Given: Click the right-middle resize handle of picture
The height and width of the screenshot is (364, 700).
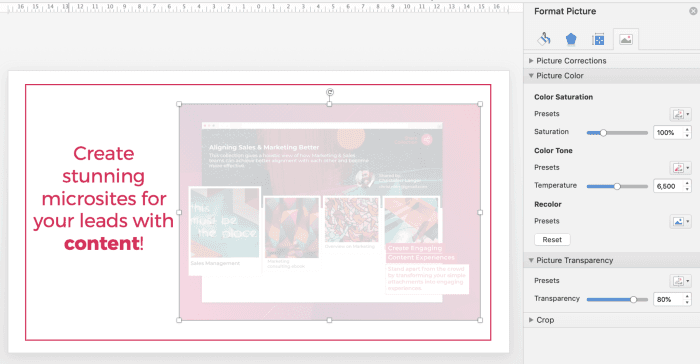Looking at the screenshot, I should pos(480,212).
